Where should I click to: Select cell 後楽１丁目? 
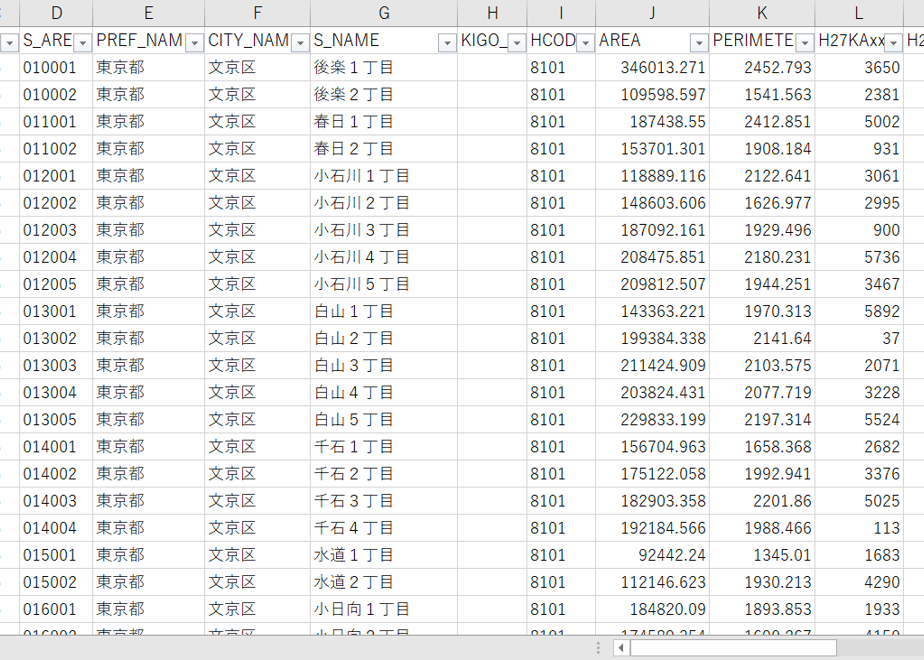click(x=384, y=67)
